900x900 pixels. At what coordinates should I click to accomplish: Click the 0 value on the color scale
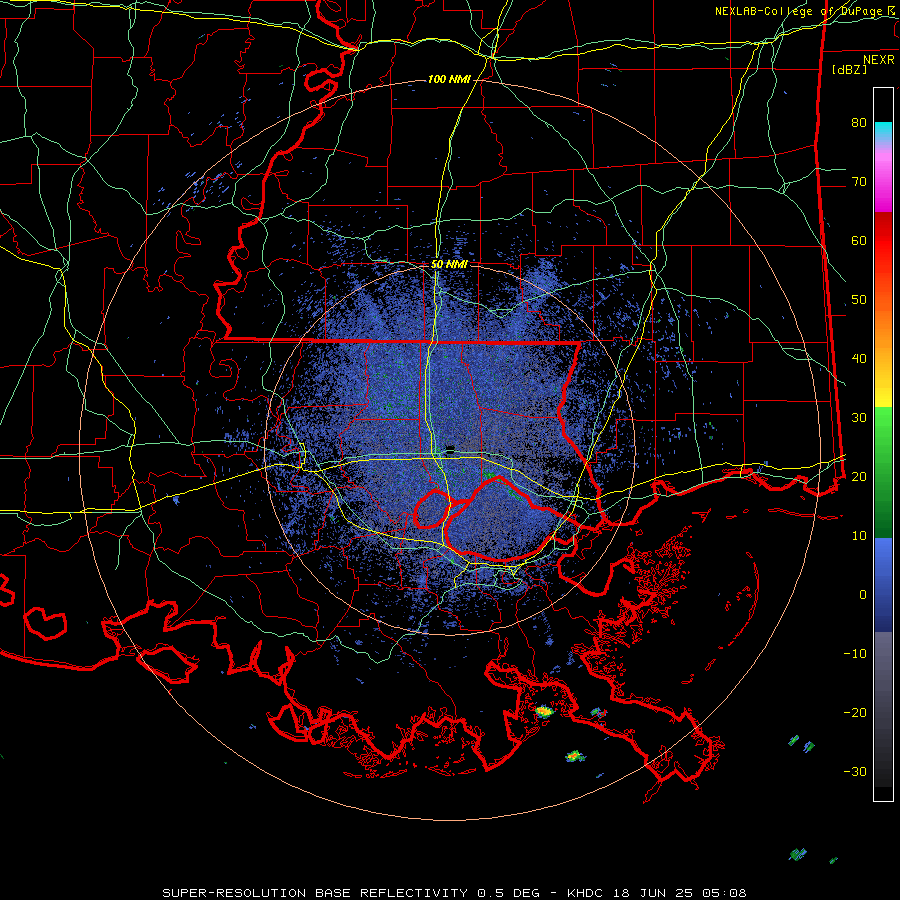(863, 595)
